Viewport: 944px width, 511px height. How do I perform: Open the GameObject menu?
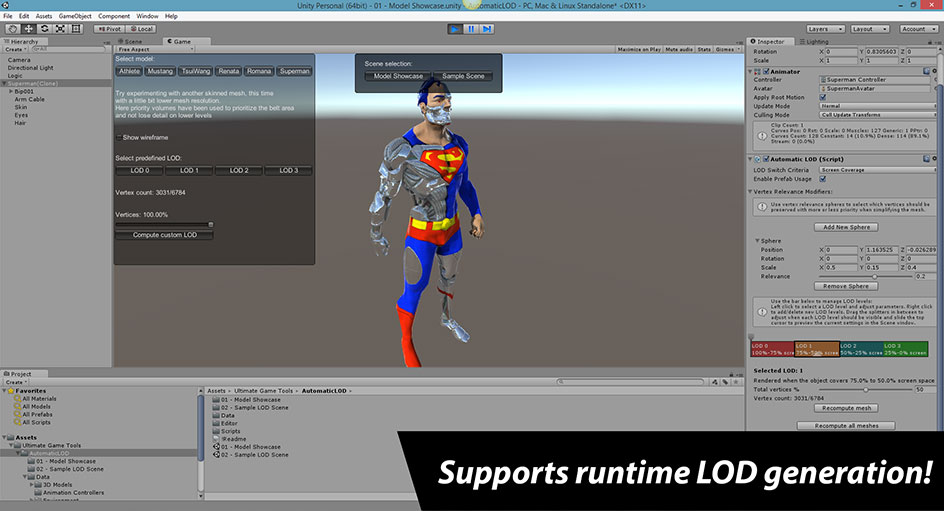pos(75,16)
